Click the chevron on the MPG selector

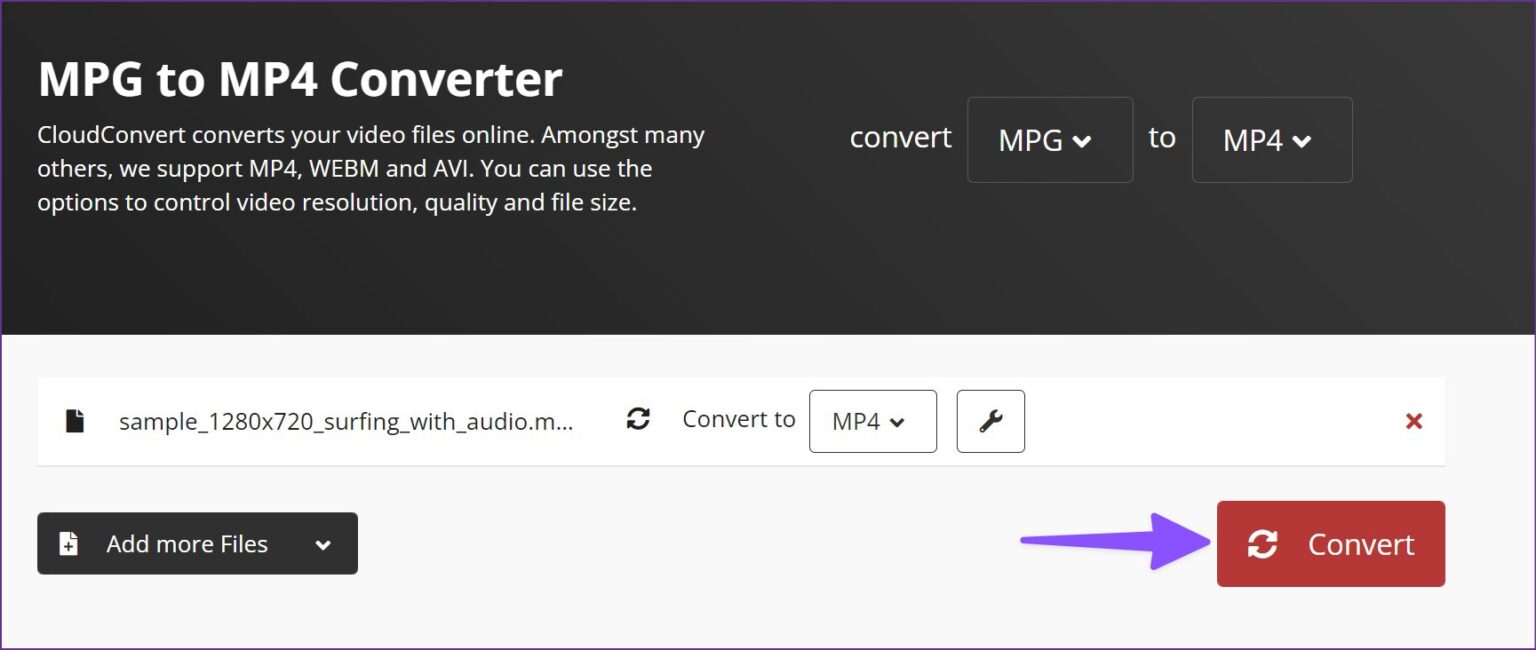tap(1082, 141)
